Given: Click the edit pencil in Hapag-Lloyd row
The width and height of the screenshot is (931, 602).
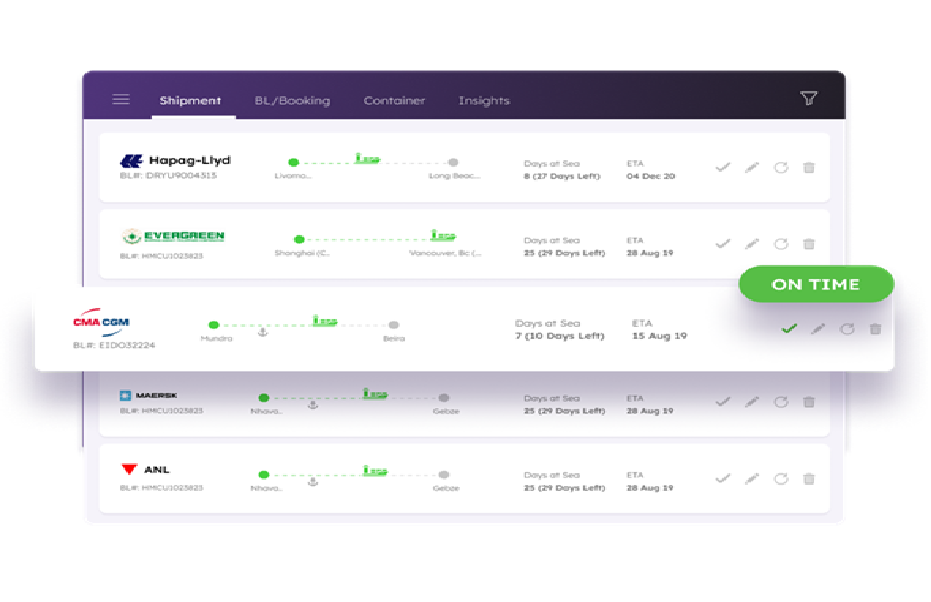Looking at the screenshot, I should (752, 167).
